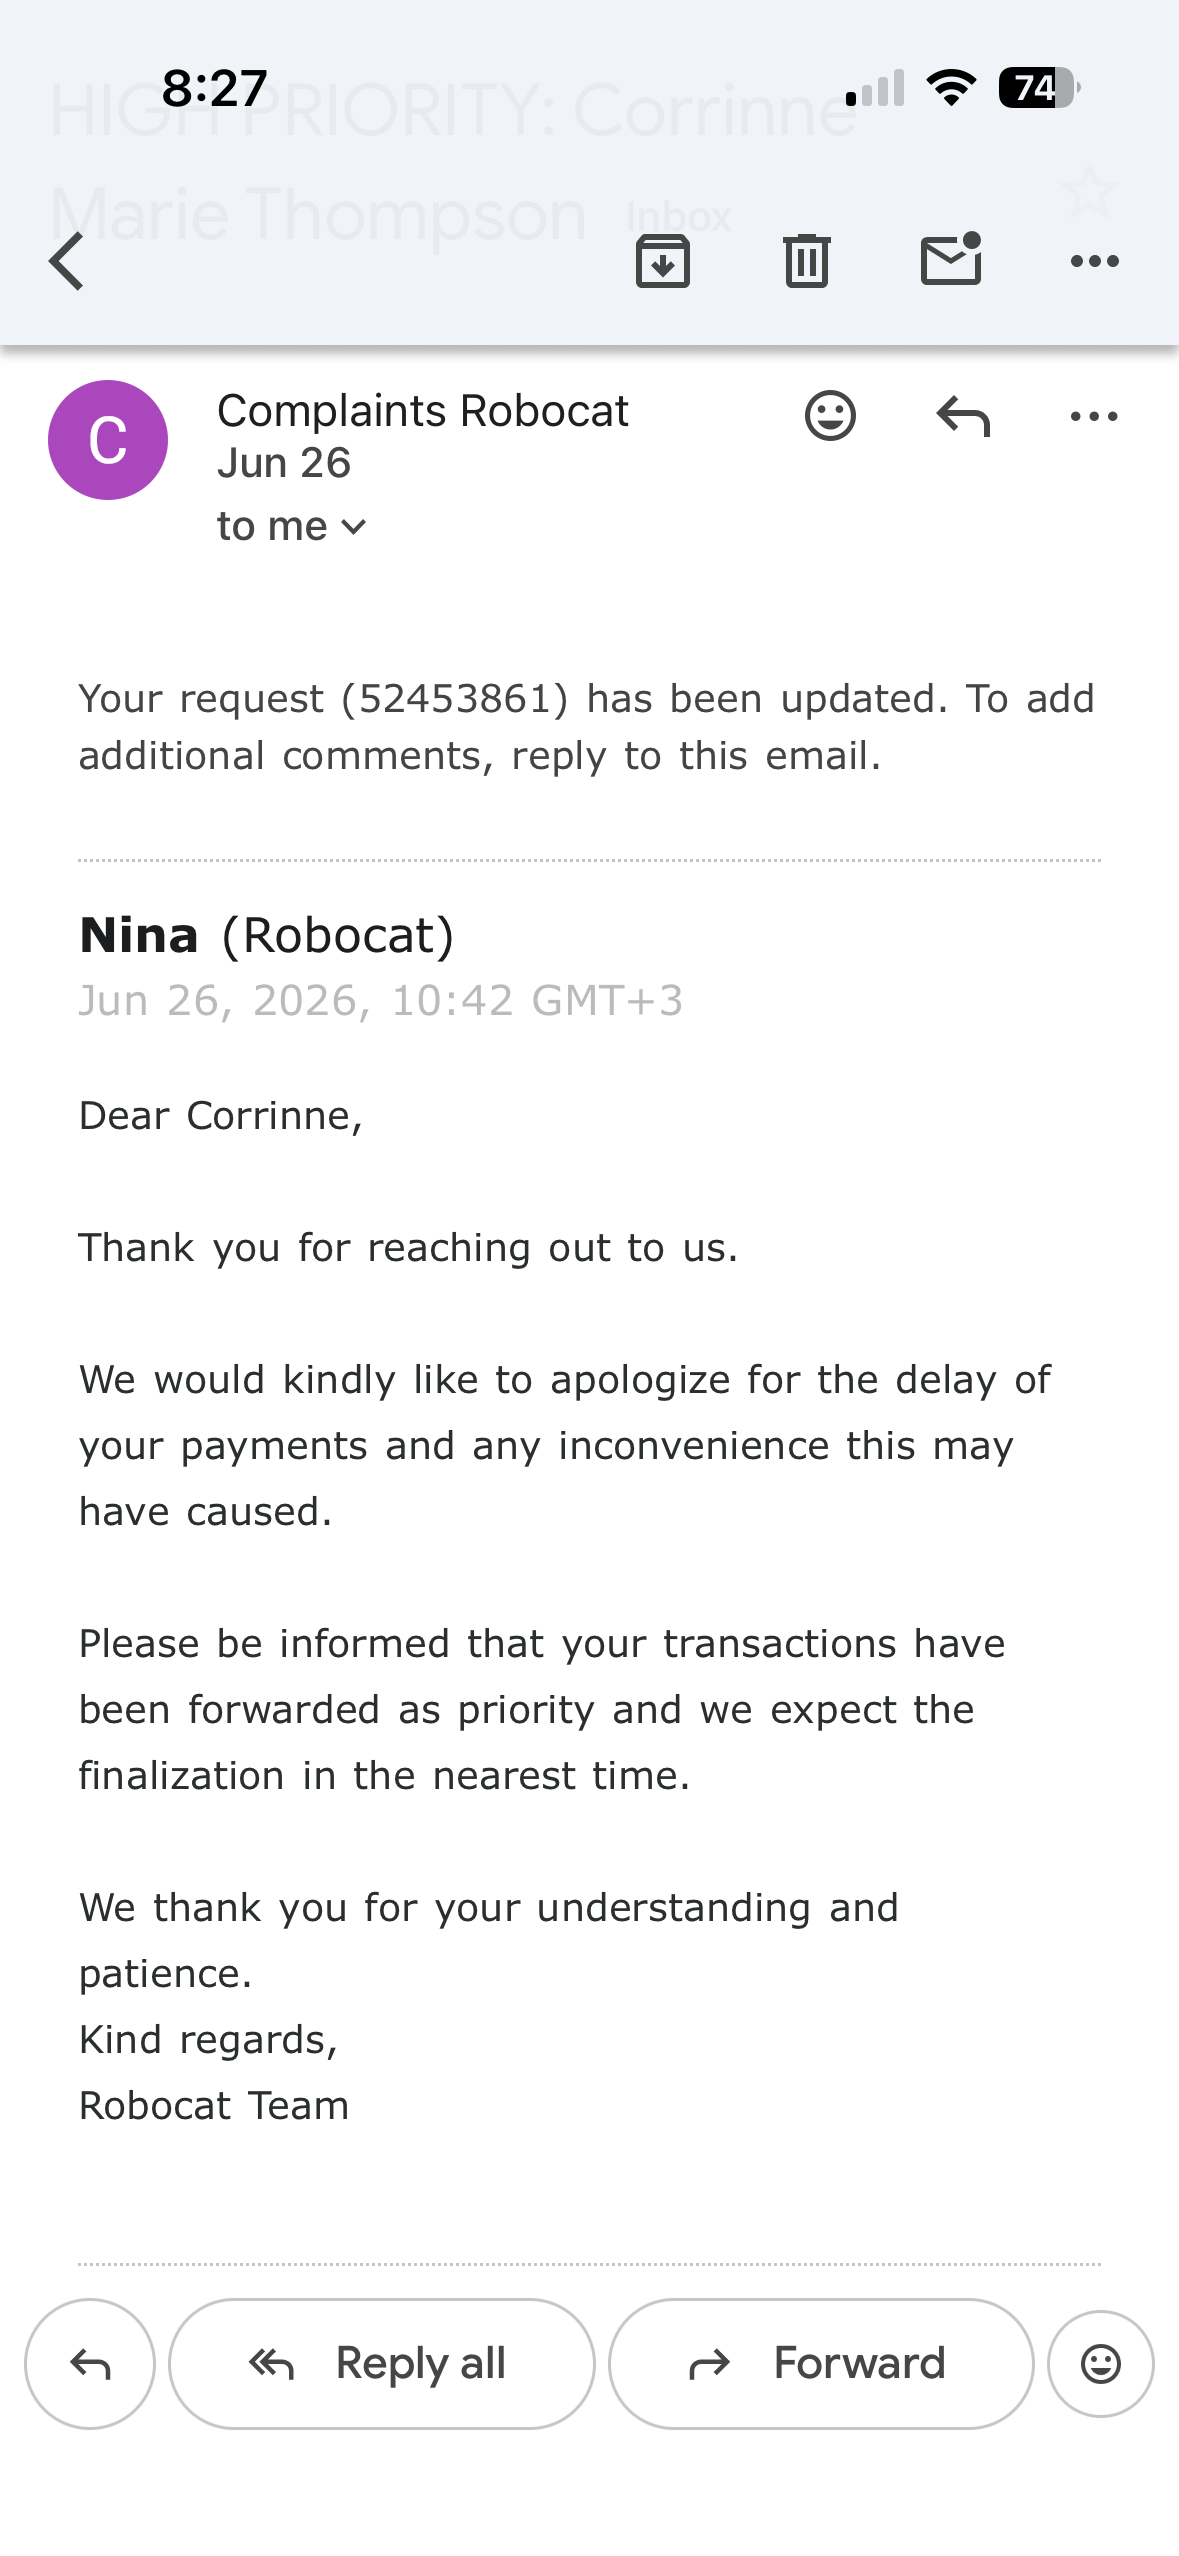Tap the Forward button
Viewport: 1179px width, 2556px height.
(821, 2364)
